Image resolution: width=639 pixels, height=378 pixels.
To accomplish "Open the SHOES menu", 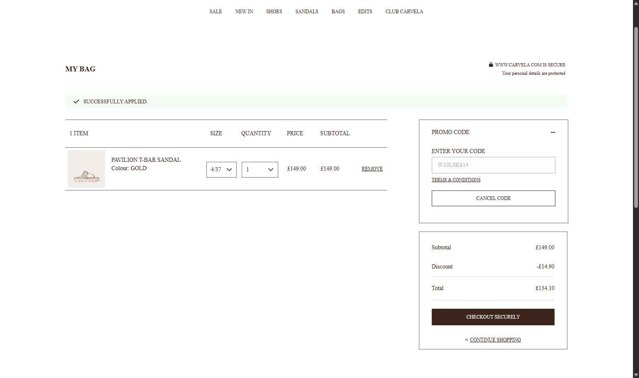I will (x=274, y=11).
